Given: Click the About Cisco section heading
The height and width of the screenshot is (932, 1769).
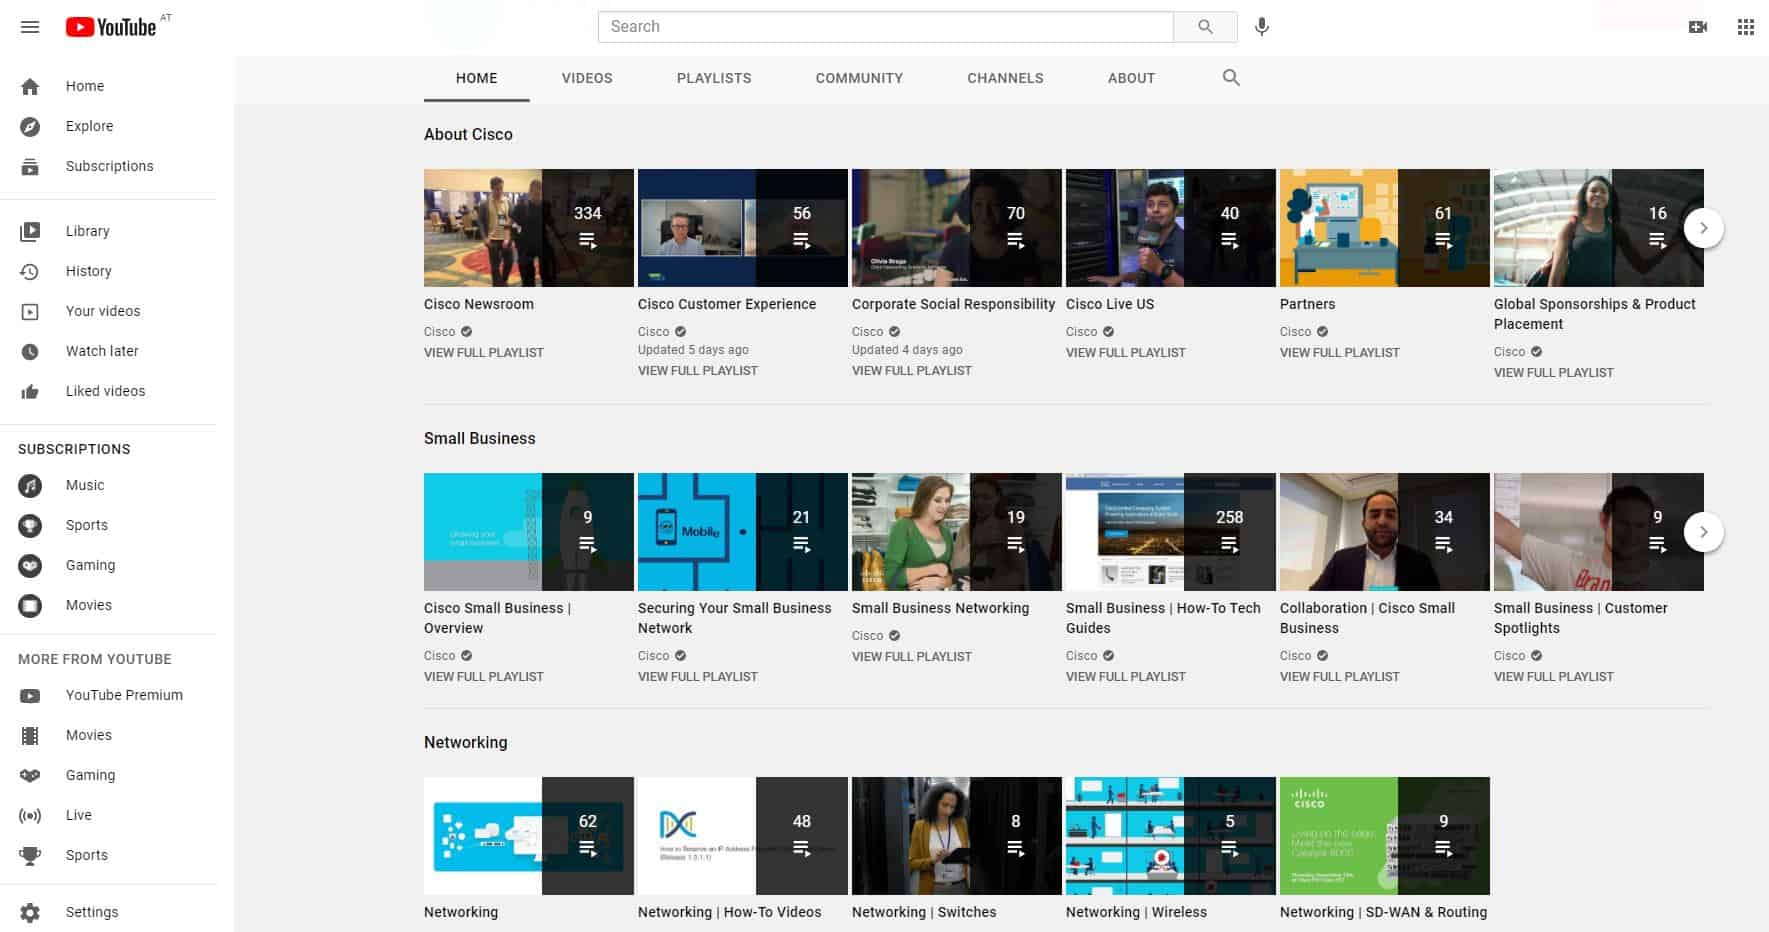Looking at the screenshot, I should 468,134.
